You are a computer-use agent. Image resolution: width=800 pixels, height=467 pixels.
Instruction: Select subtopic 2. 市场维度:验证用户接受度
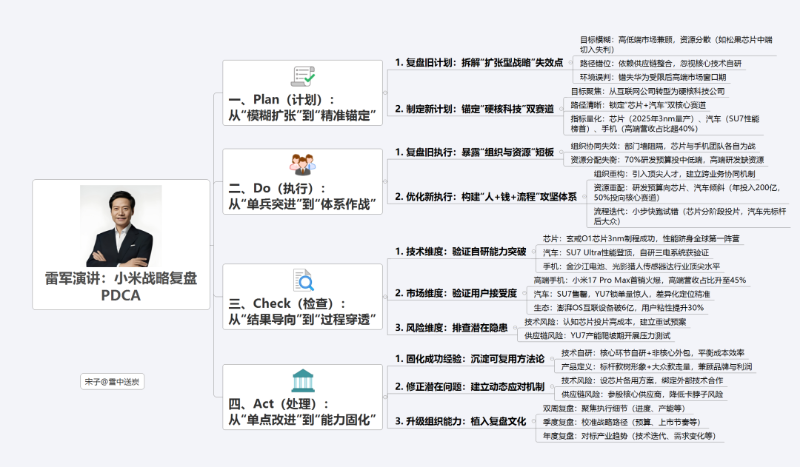(456, 293)
